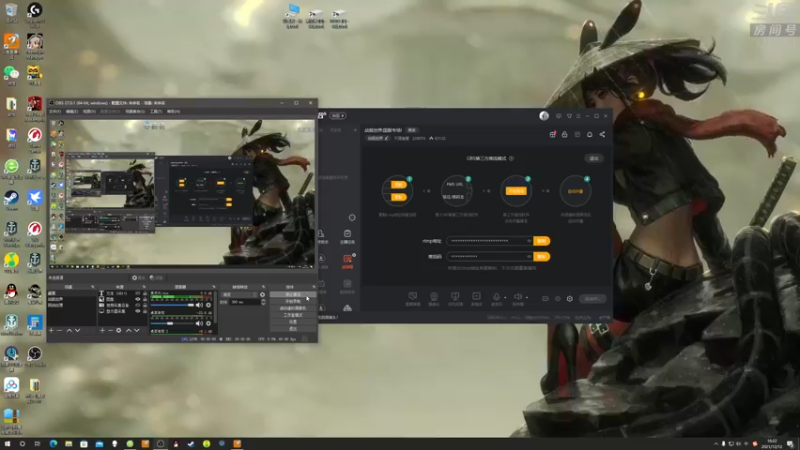Screen dimensions: 800x450
Task: Open the Edit menu in OBS
Action: (72, 111)
